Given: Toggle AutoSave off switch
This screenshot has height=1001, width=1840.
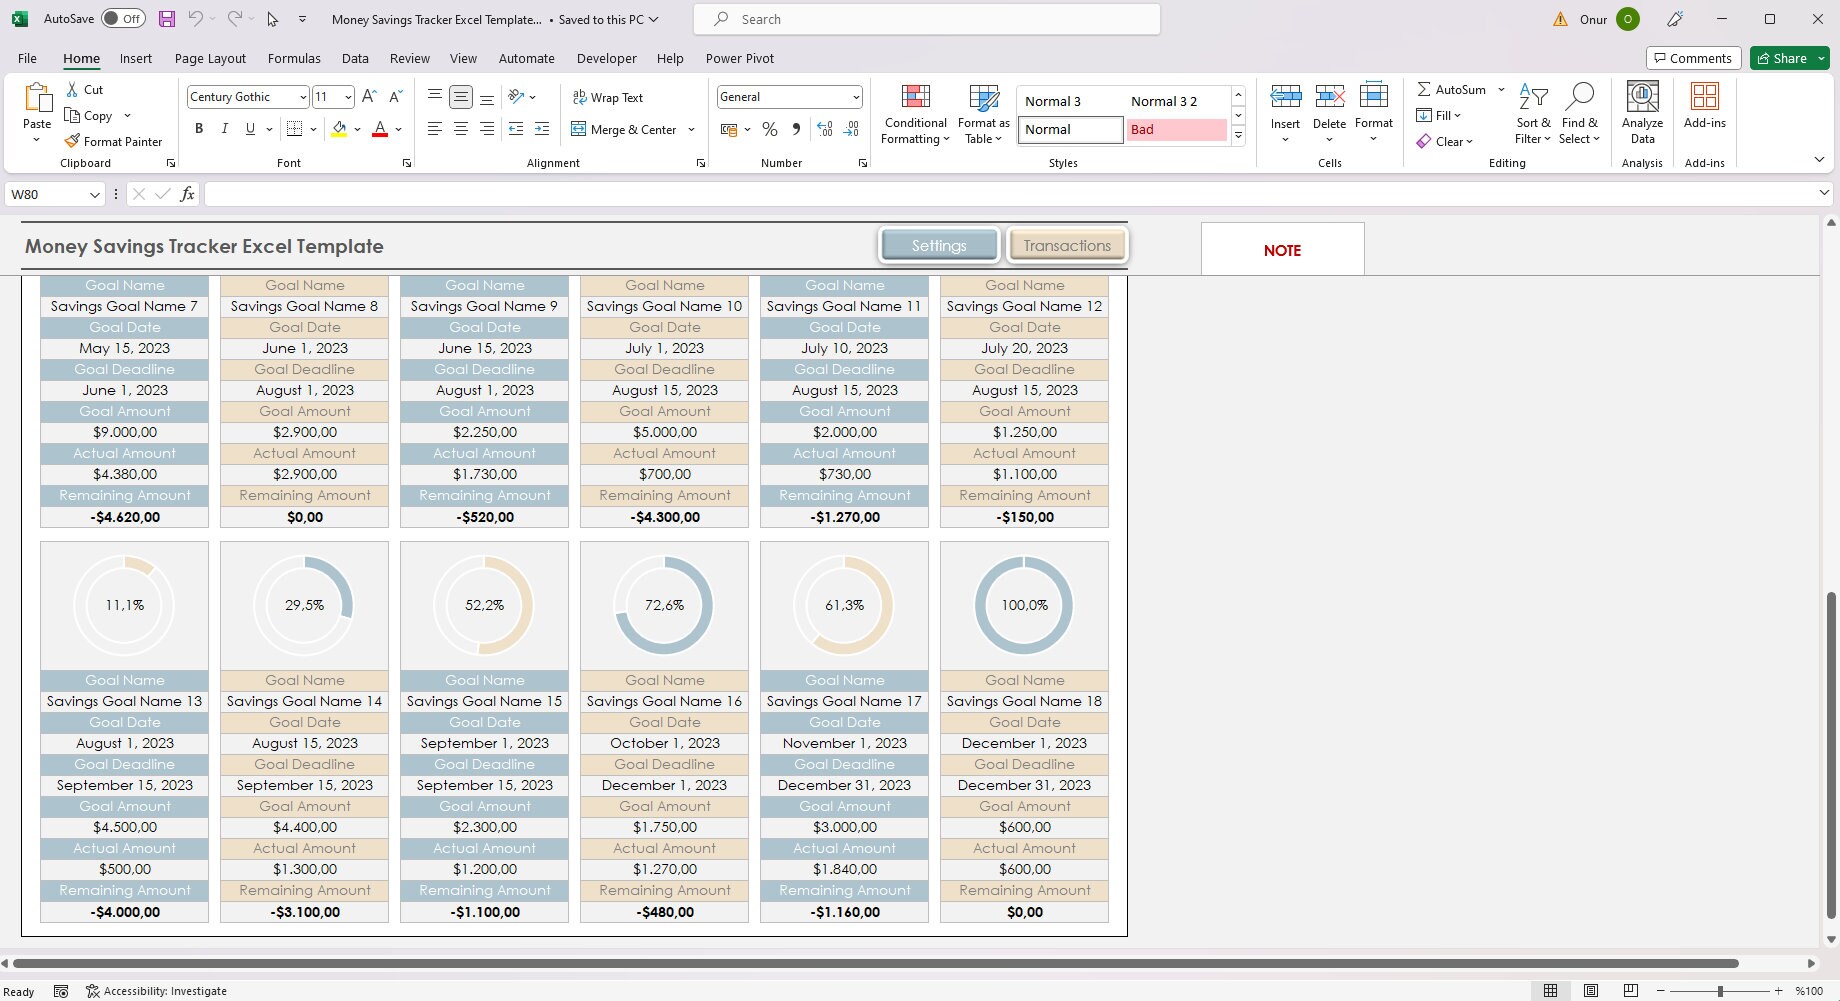Looking at the screenshot, I should (x=122, y=18).
